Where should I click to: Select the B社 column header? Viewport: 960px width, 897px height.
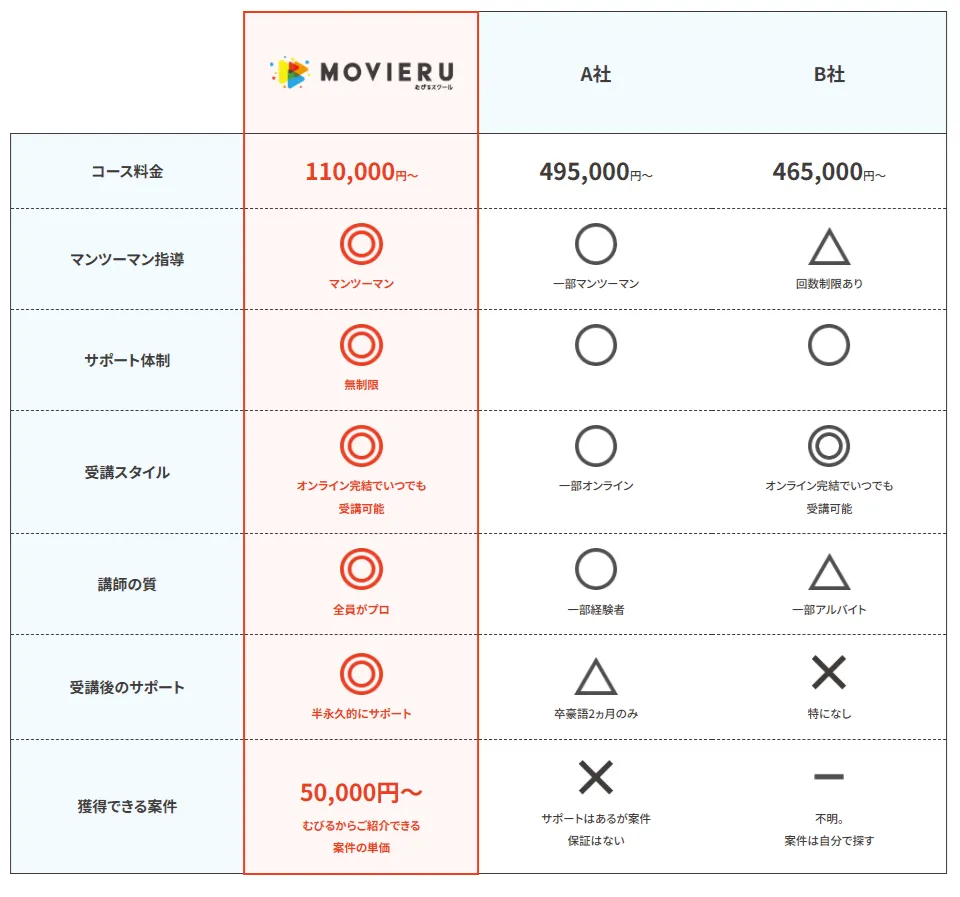point(829,74)
